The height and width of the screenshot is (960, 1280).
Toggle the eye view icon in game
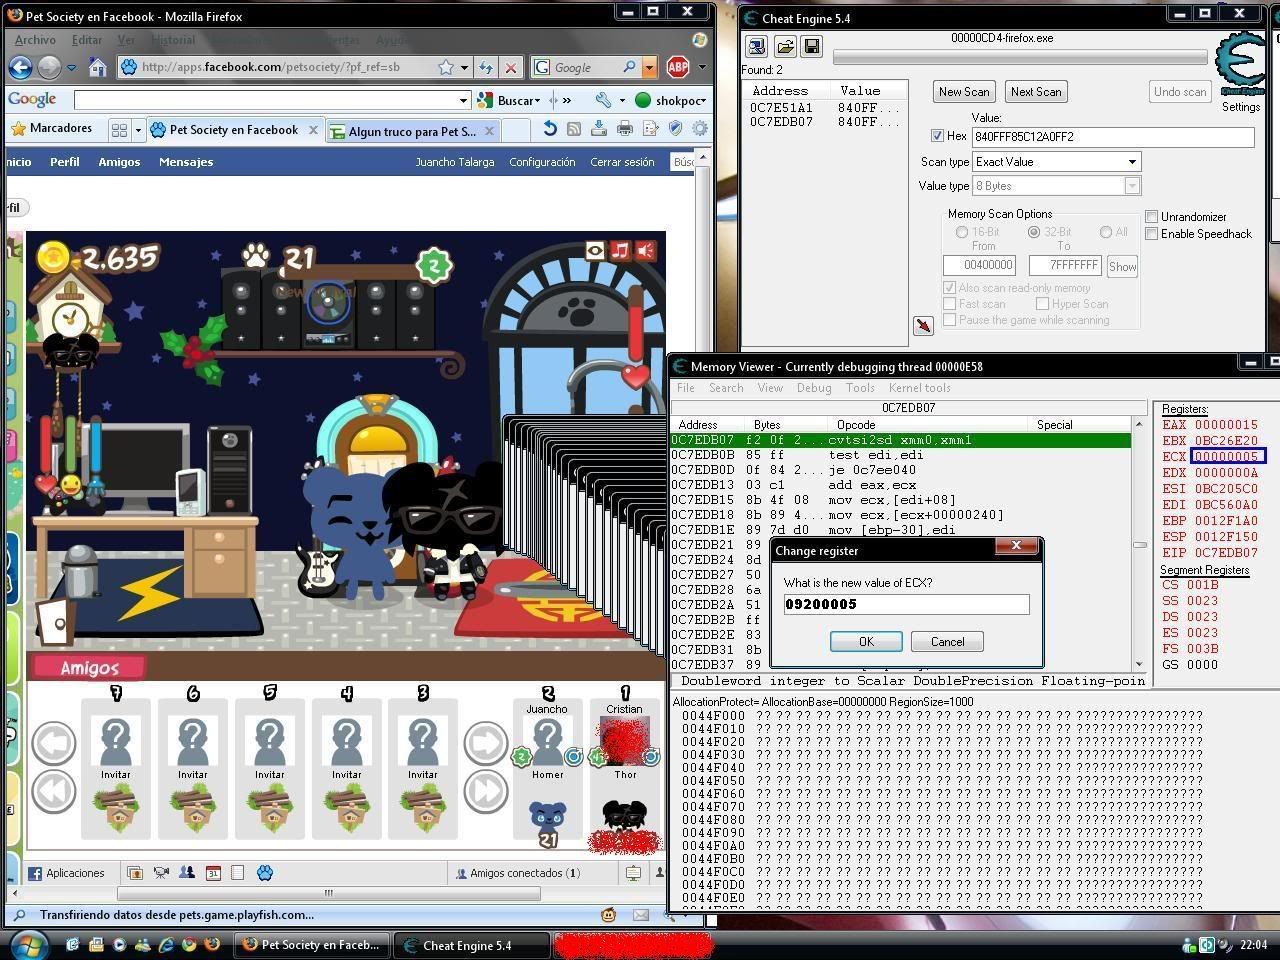(596, 250)
